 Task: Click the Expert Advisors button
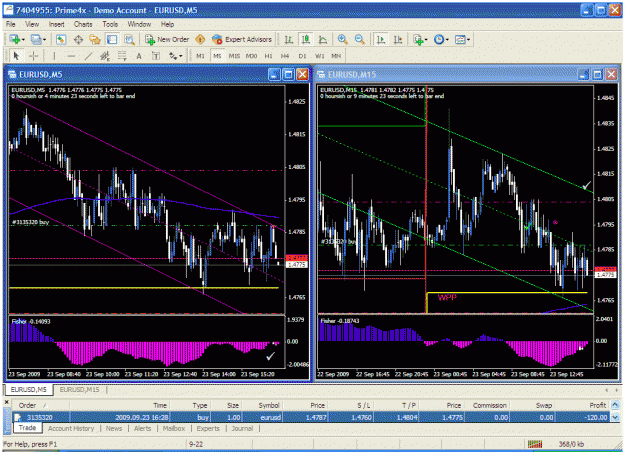tap(242, 39)
